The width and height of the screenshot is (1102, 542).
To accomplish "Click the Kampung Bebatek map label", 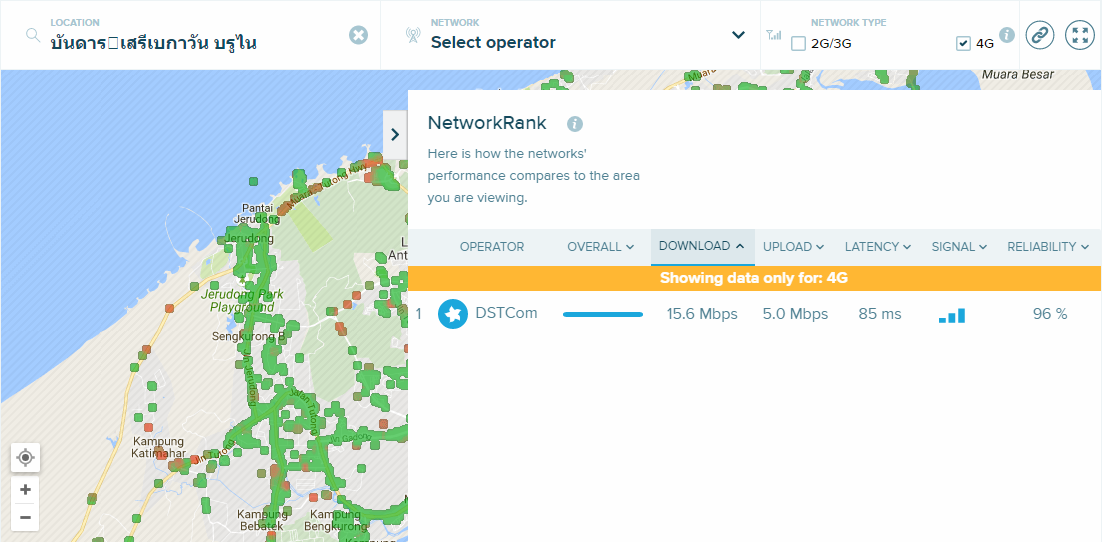I will (260, 520).
